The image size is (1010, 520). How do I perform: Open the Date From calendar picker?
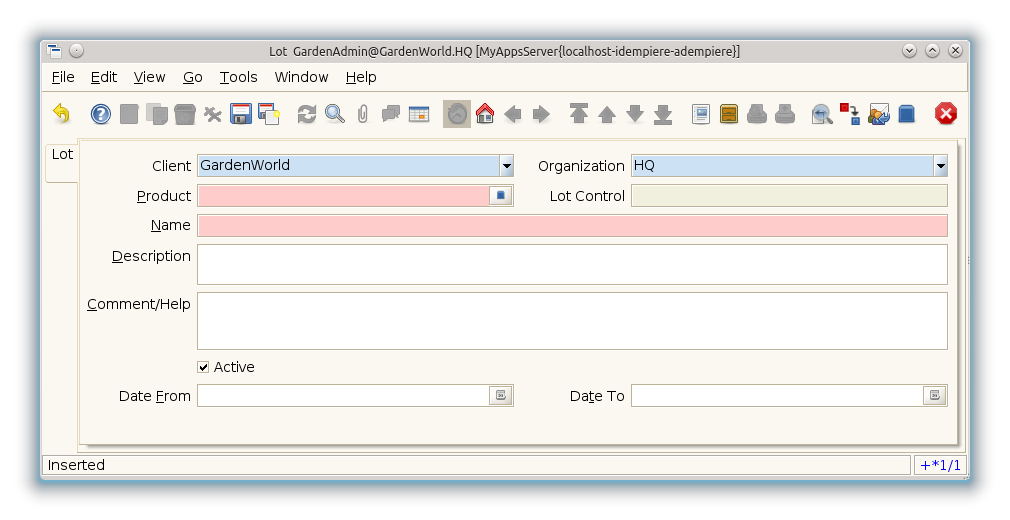pyautogui.click(x=501, y=396)
